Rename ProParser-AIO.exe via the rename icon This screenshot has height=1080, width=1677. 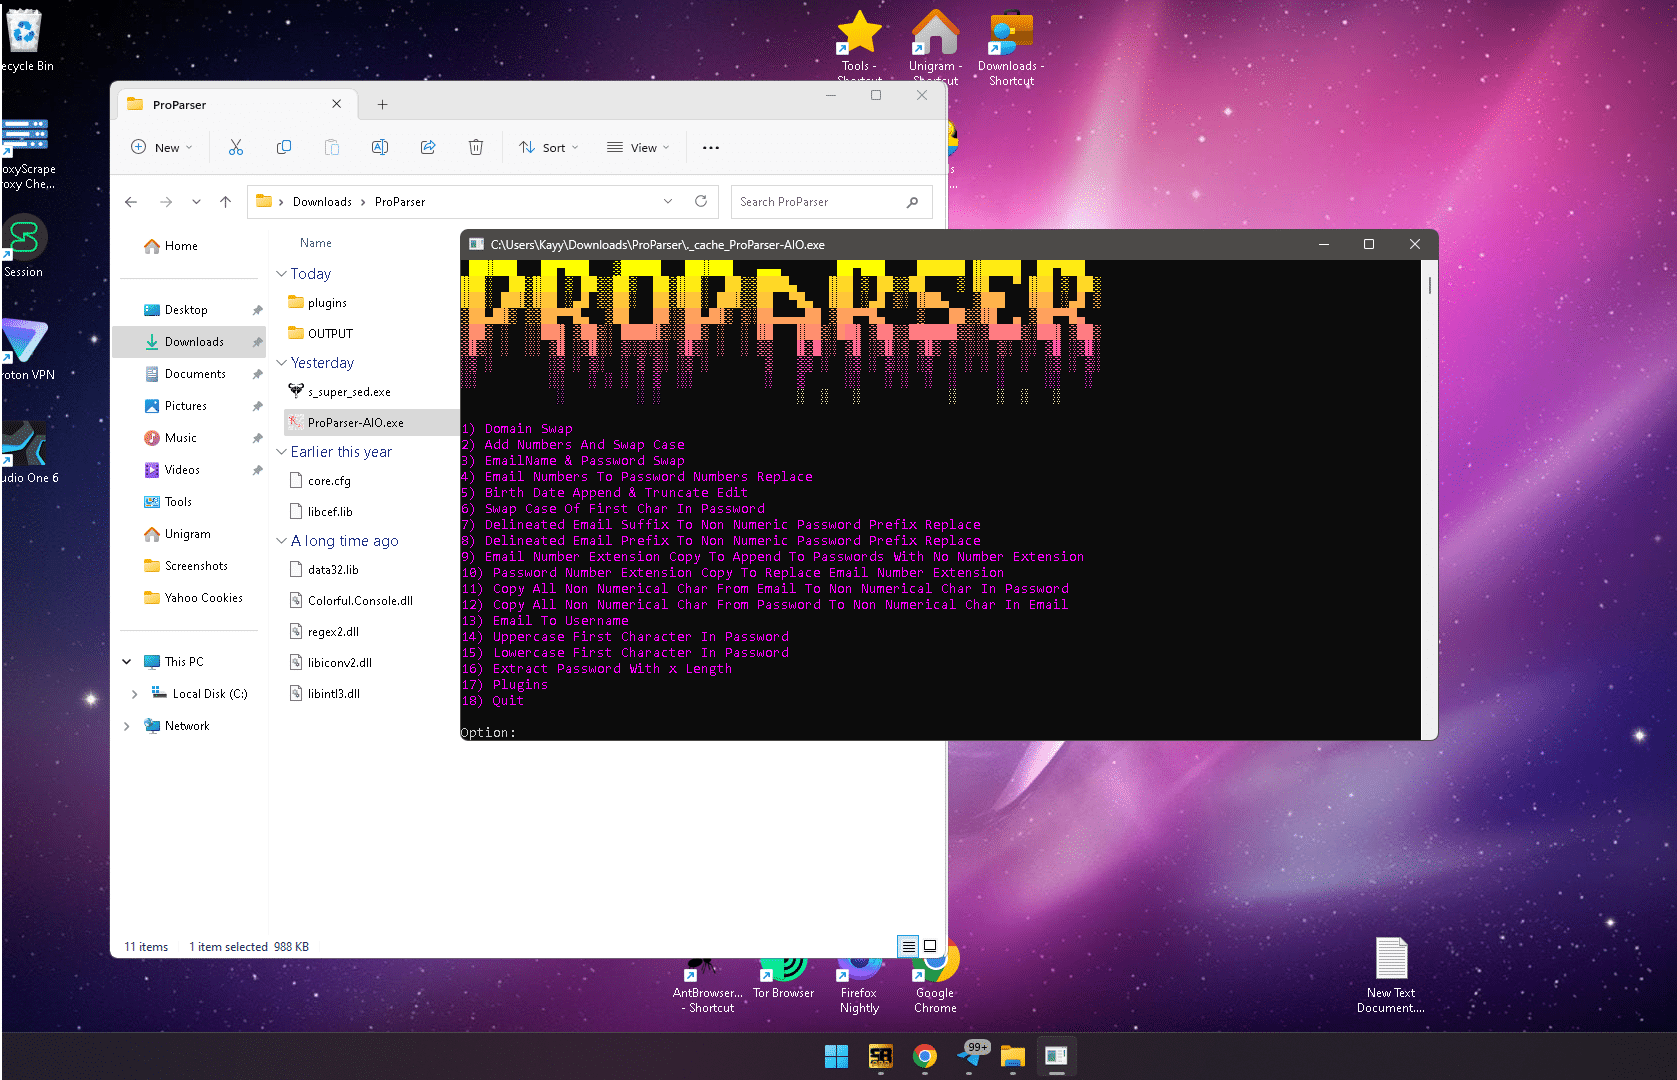click(380, 147)
